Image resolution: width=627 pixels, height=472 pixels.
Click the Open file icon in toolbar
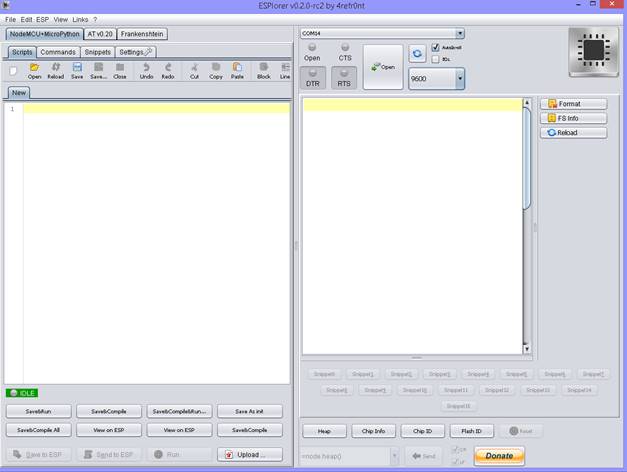(x=34, y=68)
